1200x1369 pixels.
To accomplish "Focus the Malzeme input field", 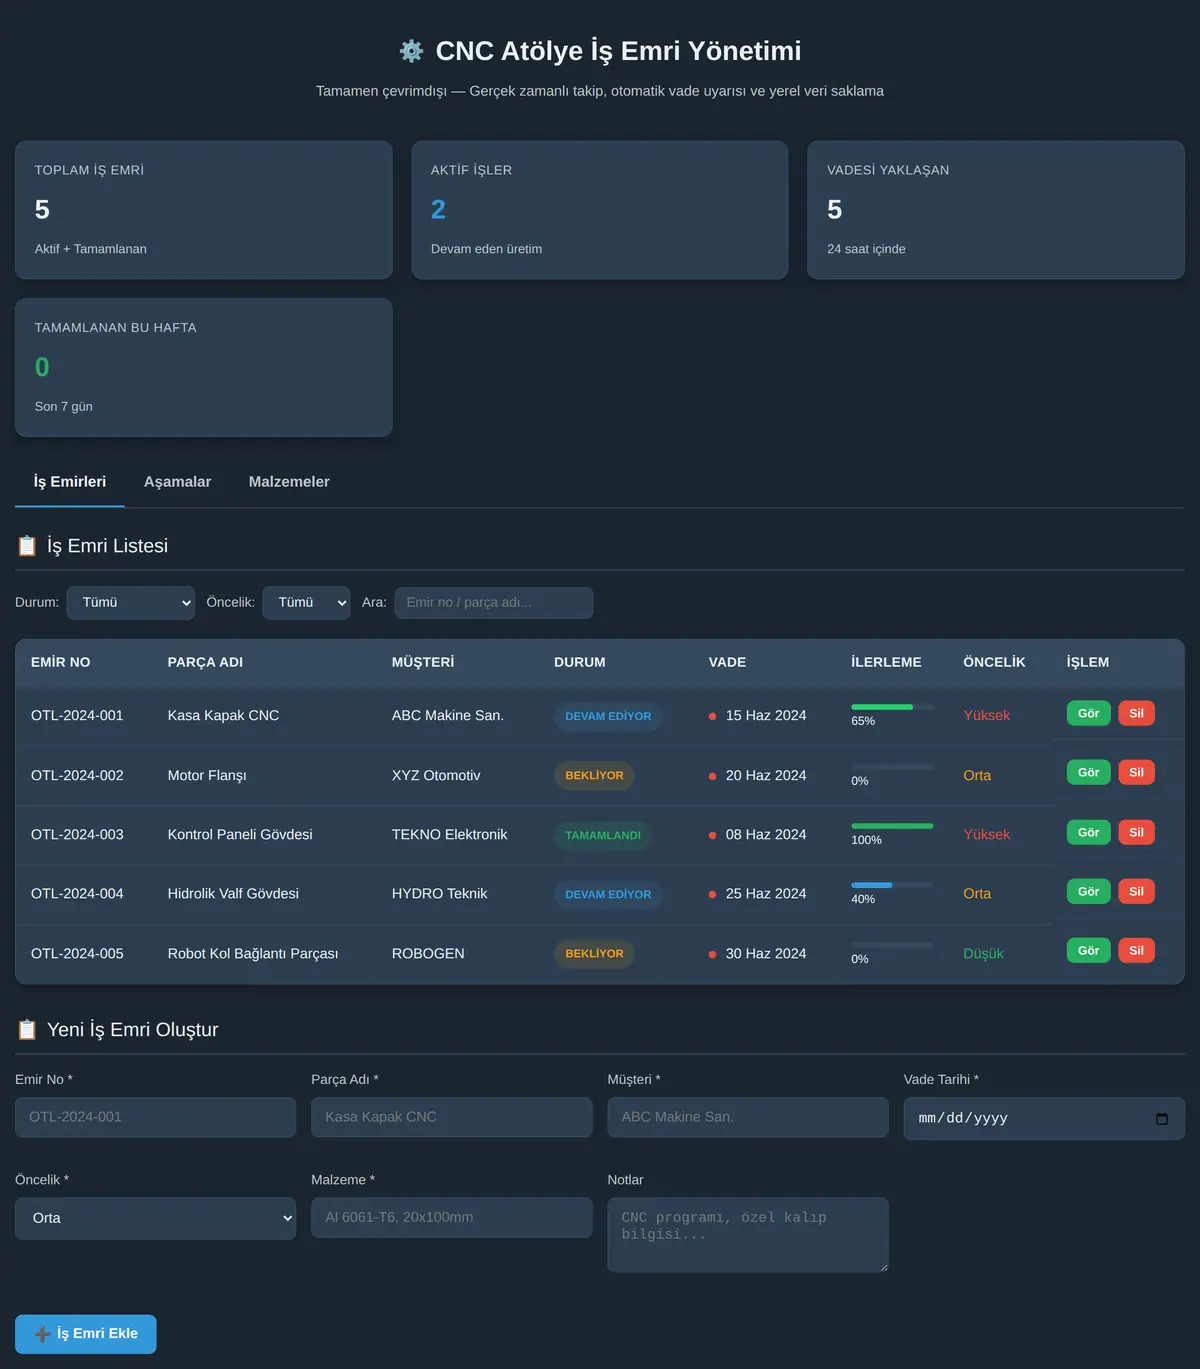I will coord(452,1218).
